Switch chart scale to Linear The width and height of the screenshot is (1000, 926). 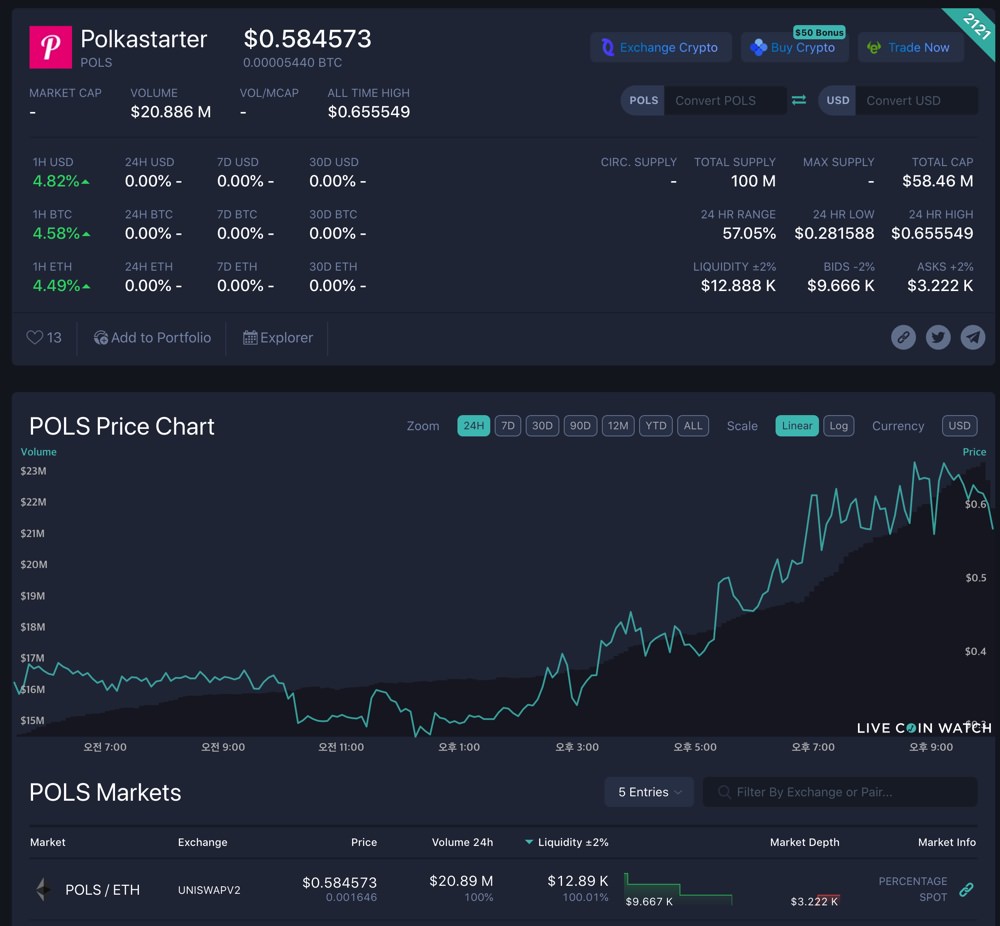[797, 425]
